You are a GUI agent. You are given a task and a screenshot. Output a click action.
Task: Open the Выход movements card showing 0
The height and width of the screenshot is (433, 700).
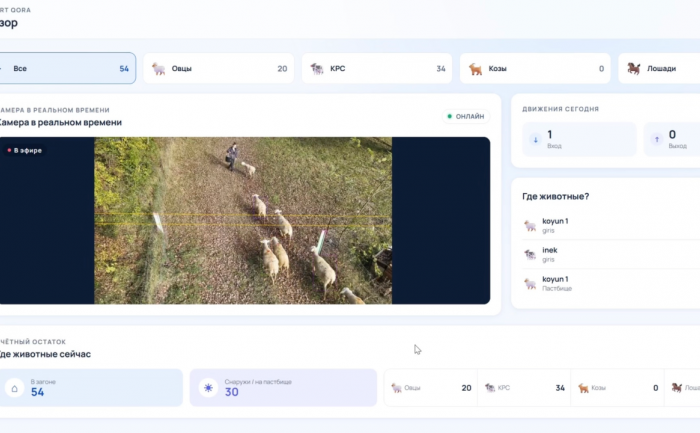click(x=672, y=139)
